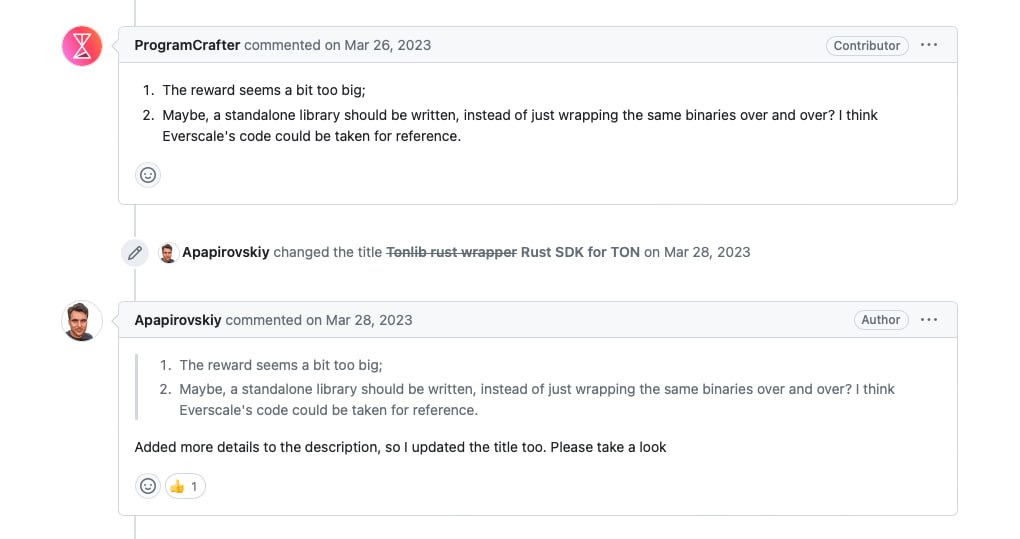Open Apapirovskiy profile link in title-change event
This screenshot has height=539, width=1020.
tap(226, 252)
